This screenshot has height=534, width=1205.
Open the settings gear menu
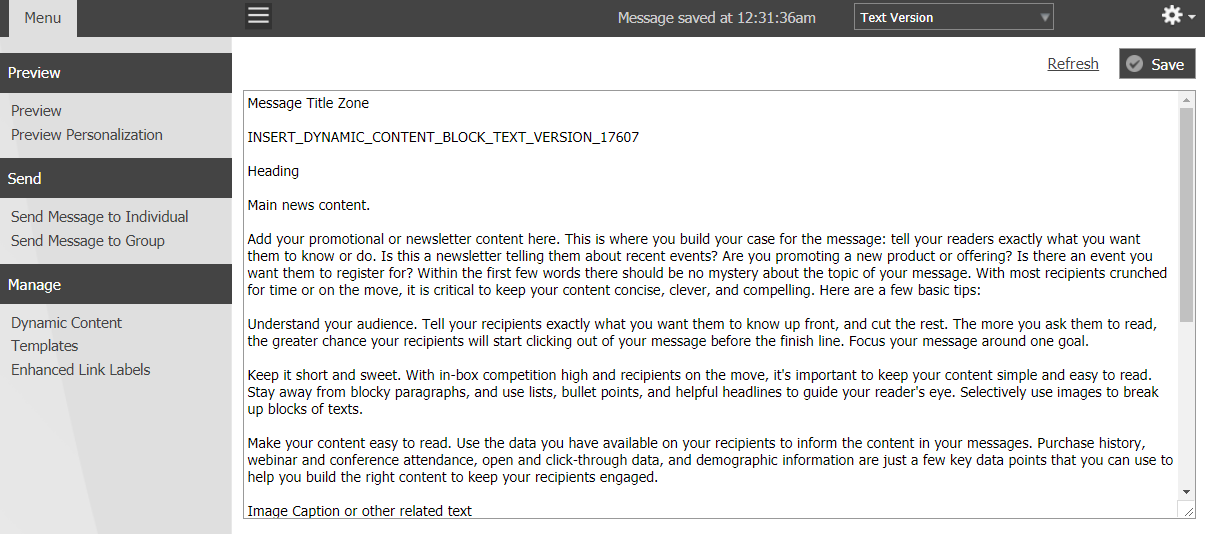coord(1171,15)
